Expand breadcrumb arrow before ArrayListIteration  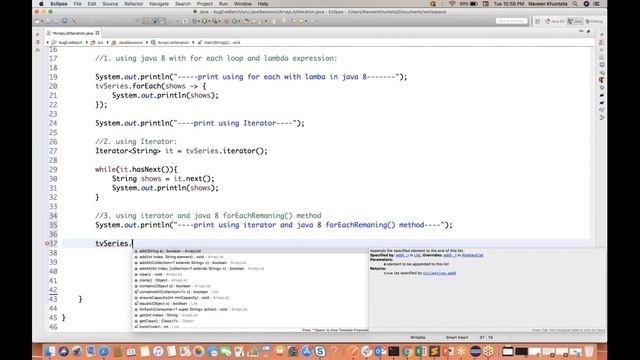click(147, 42)
